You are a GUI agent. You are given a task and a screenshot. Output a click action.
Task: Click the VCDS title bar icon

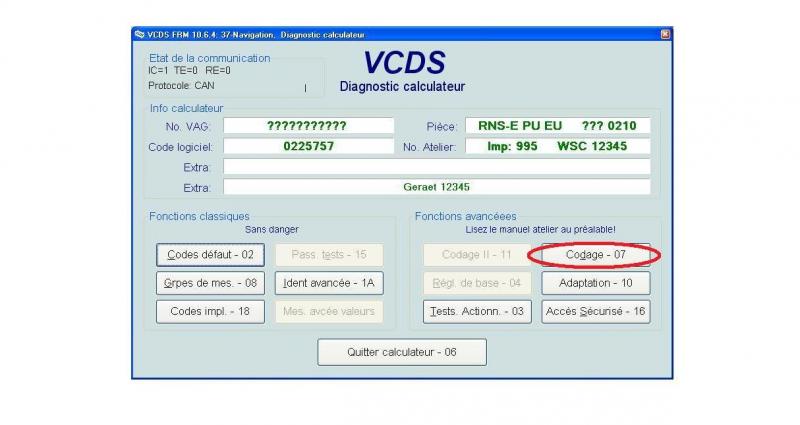pos(139,34)
